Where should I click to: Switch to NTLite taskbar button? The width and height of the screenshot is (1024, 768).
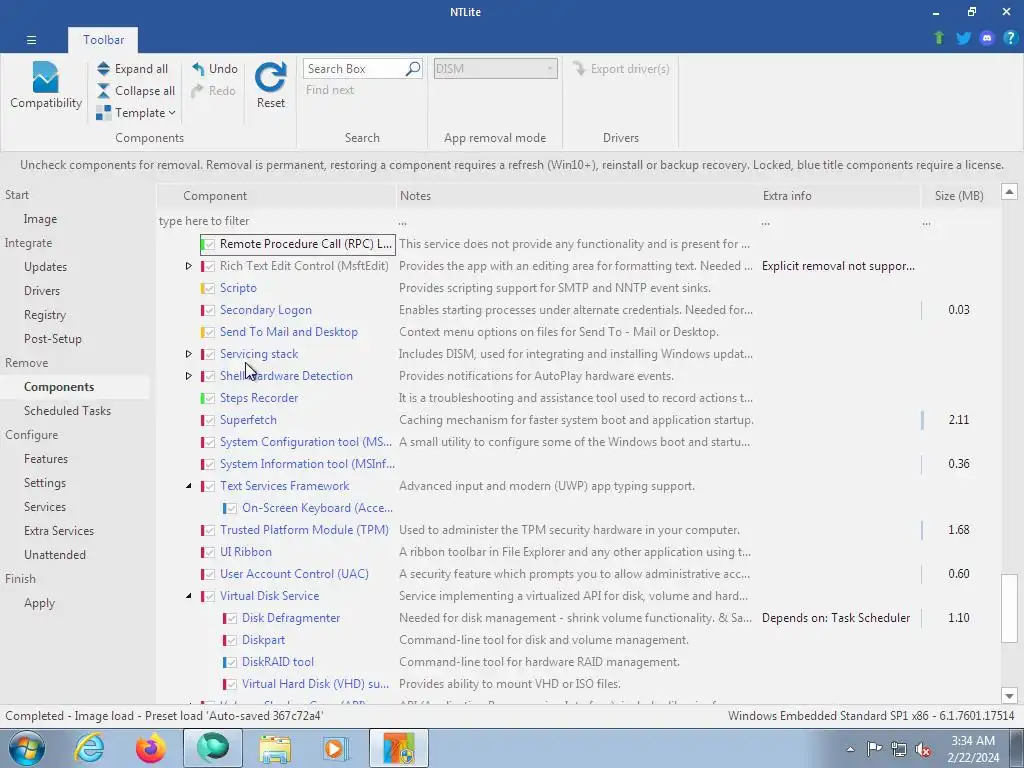tap(399, 748)
